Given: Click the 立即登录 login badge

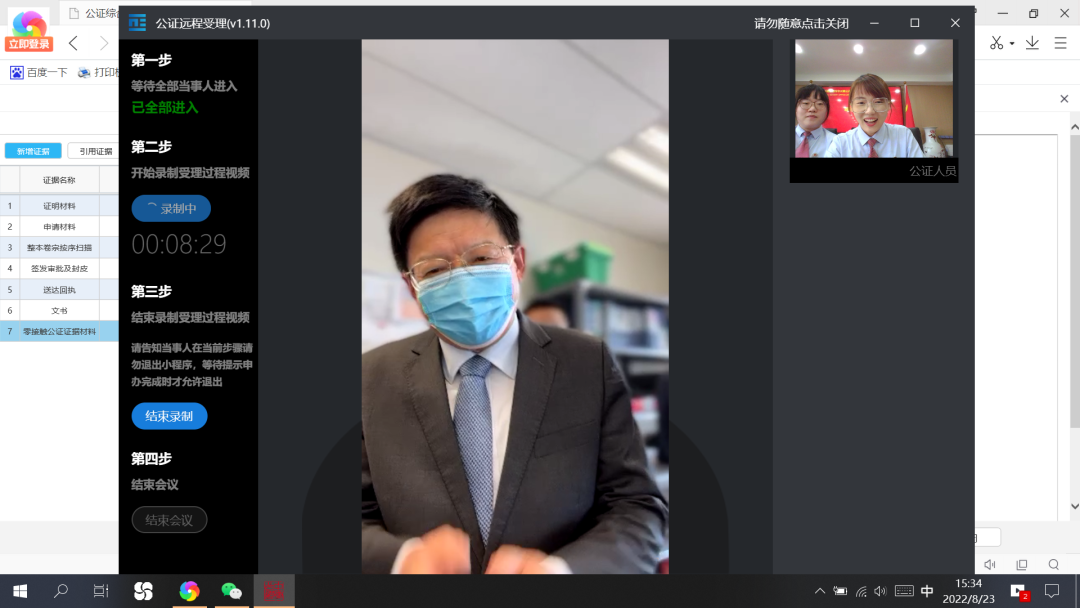Looking at the screenshot, I should pyautogui.click(x=29, y=44).
